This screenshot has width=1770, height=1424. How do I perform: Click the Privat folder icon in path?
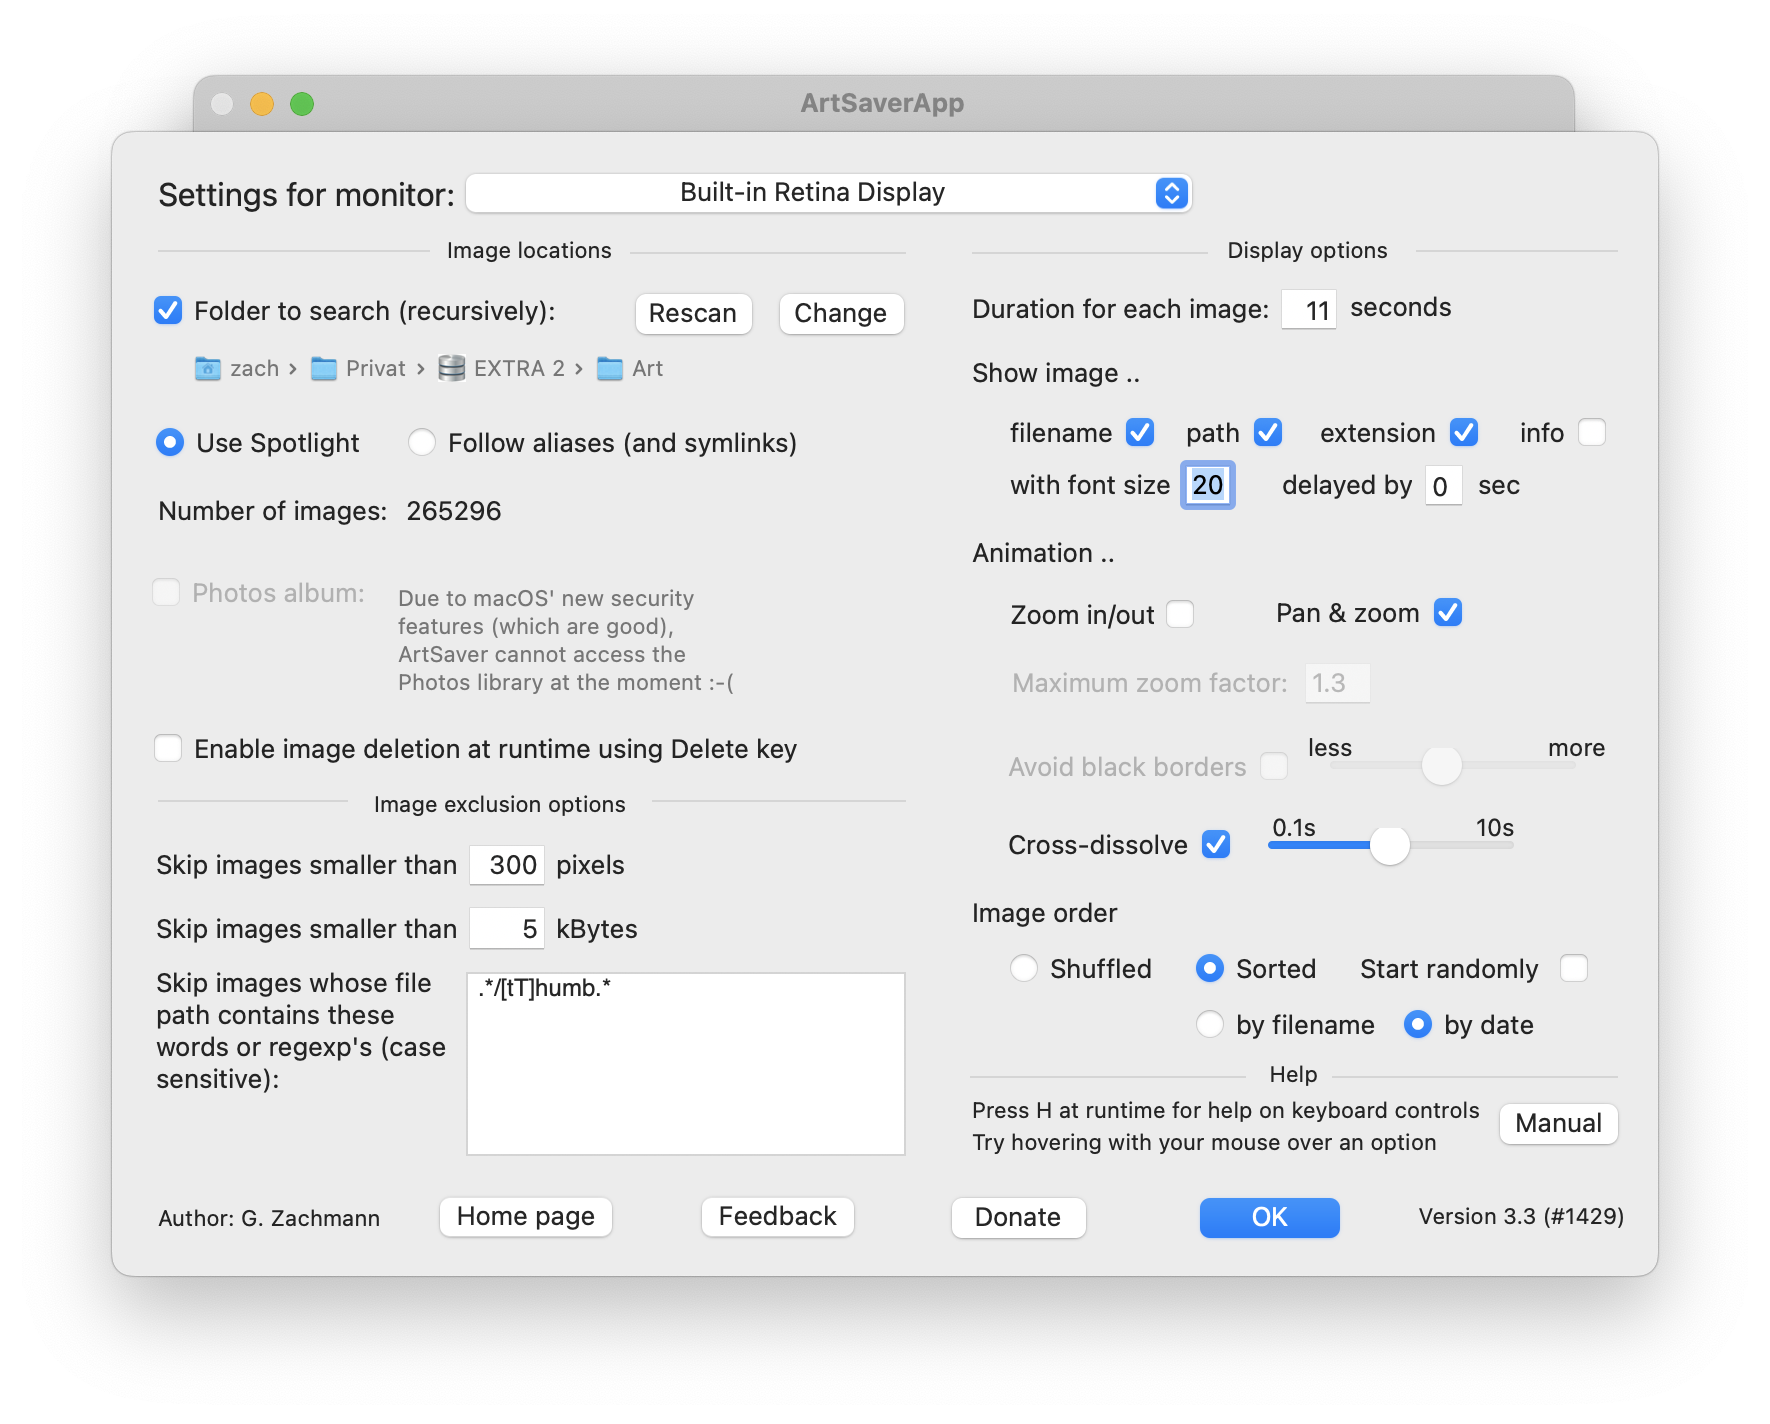coord(323,369)
